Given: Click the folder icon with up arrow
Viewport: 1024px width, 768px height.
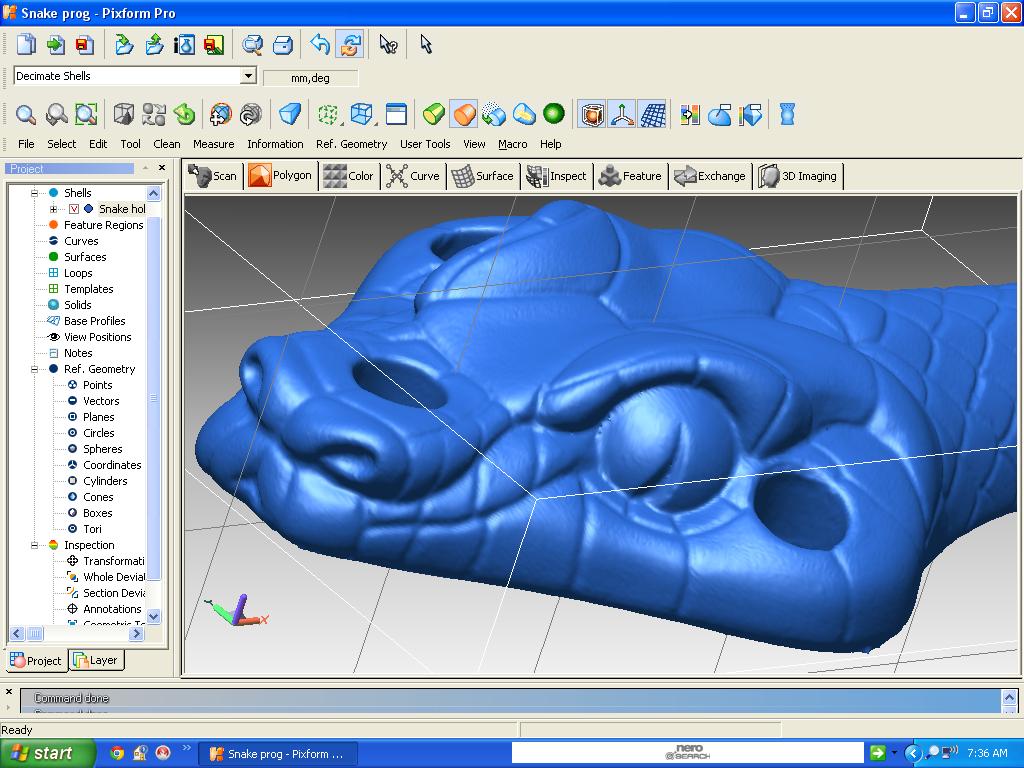Looking at the screenshot, I should pos(154,44).
